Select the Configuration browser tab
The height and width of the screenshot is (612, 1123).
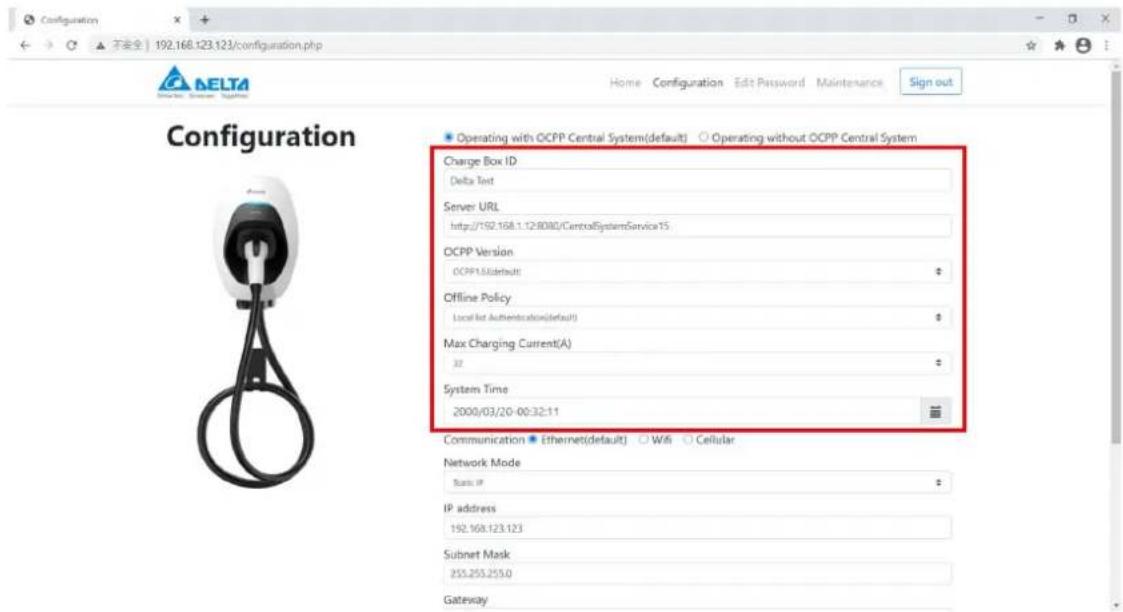coord(100,20)
